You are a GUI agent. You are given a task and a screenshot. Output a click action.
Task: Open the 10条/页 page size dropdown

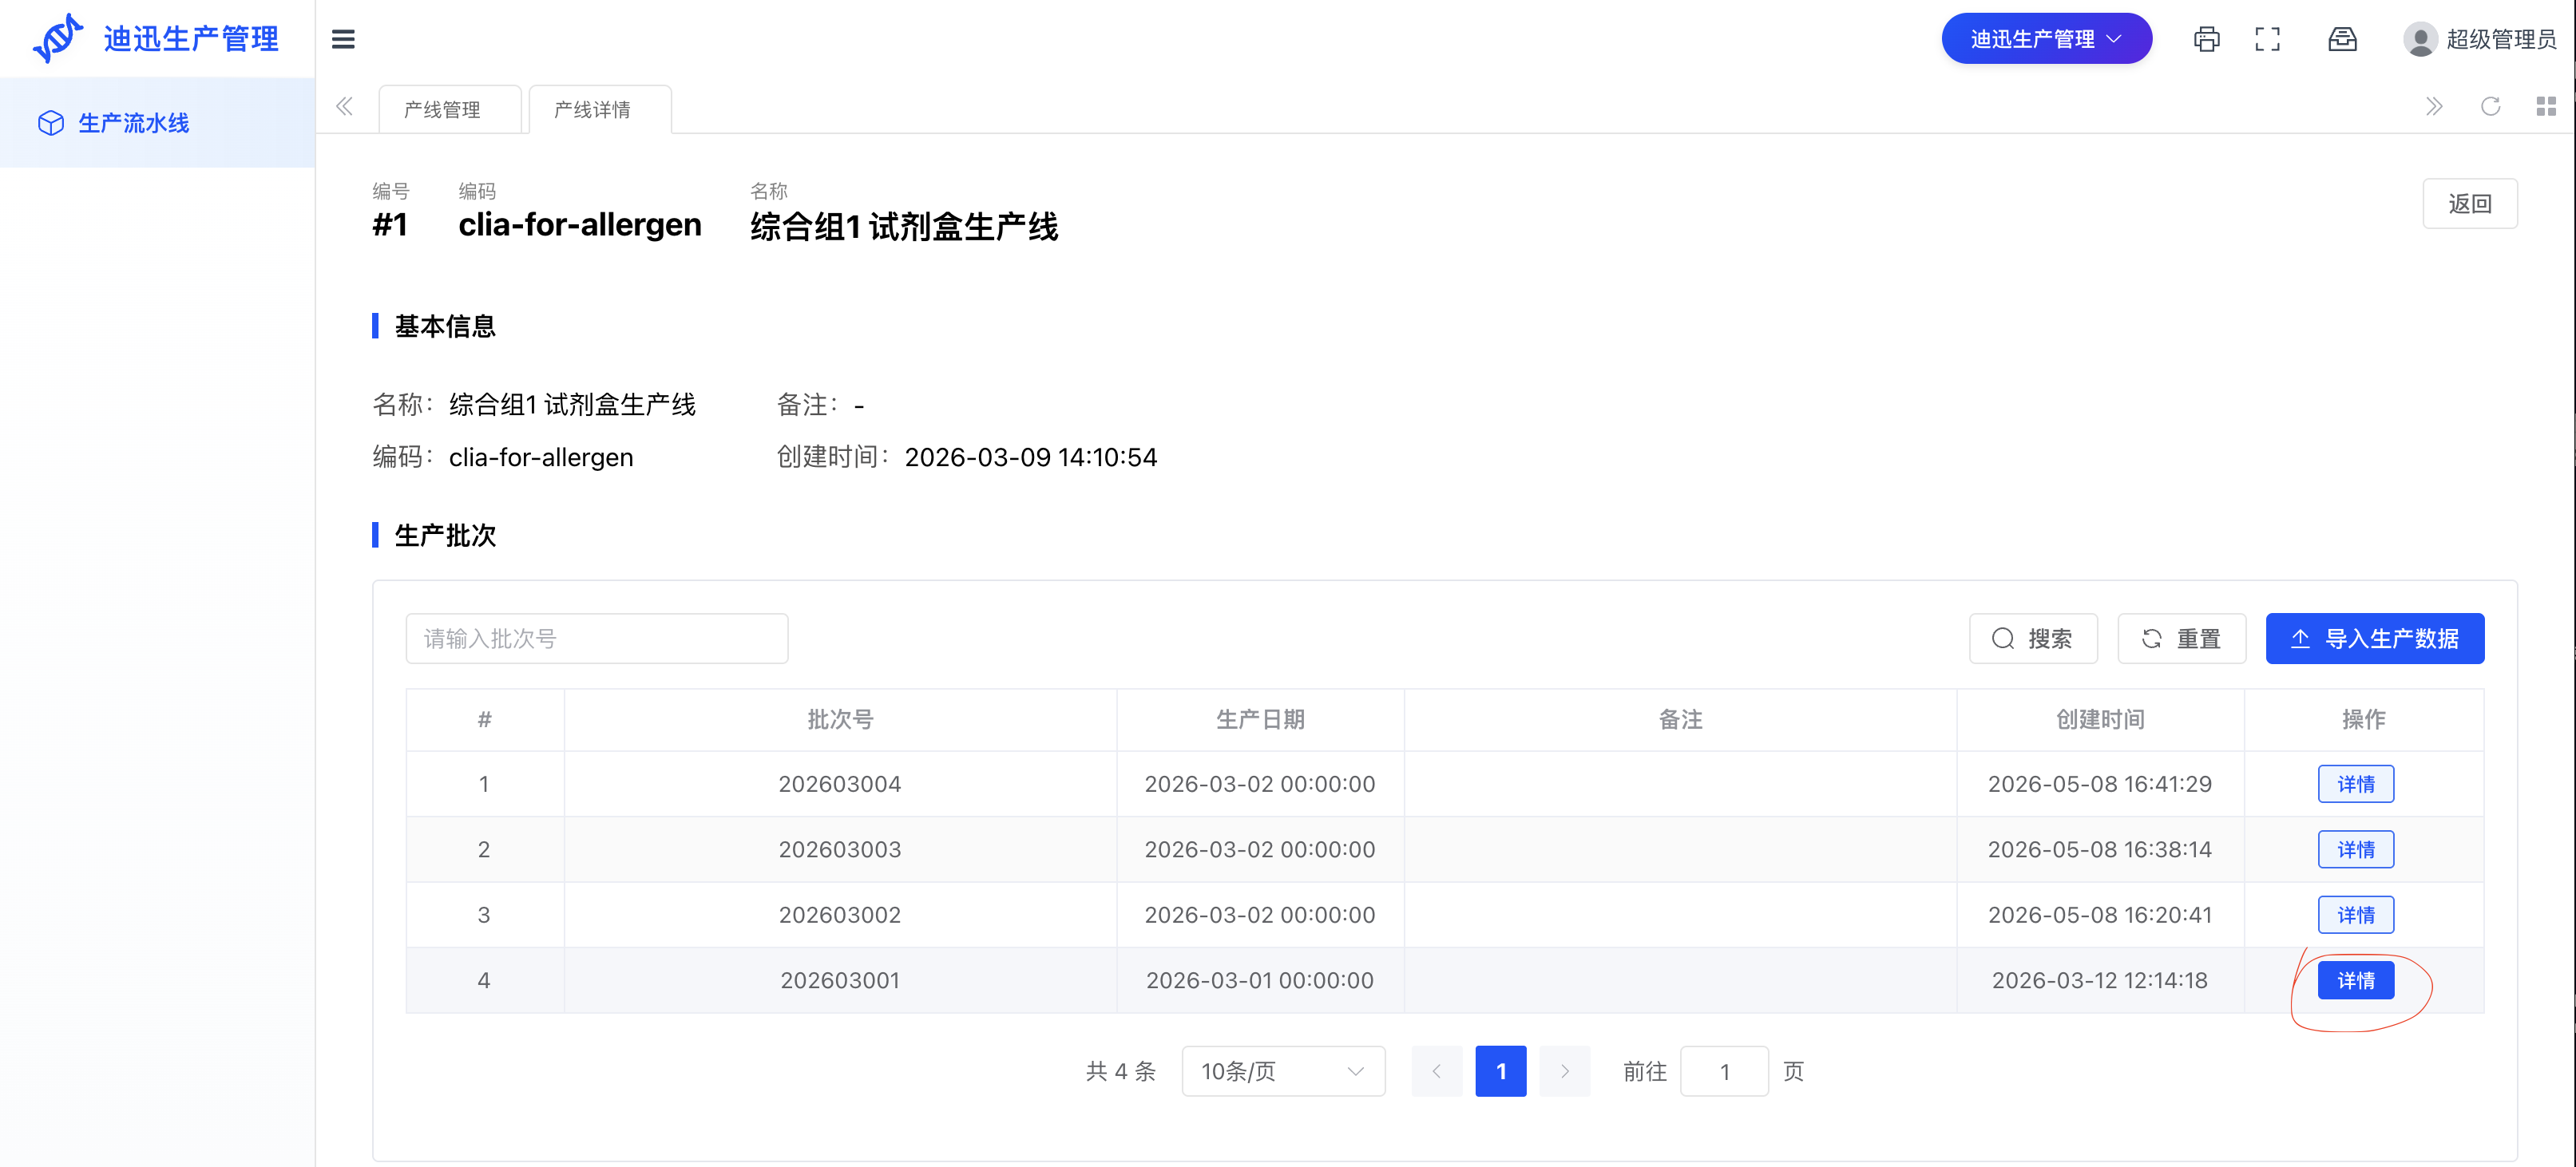[1283, 1071]
